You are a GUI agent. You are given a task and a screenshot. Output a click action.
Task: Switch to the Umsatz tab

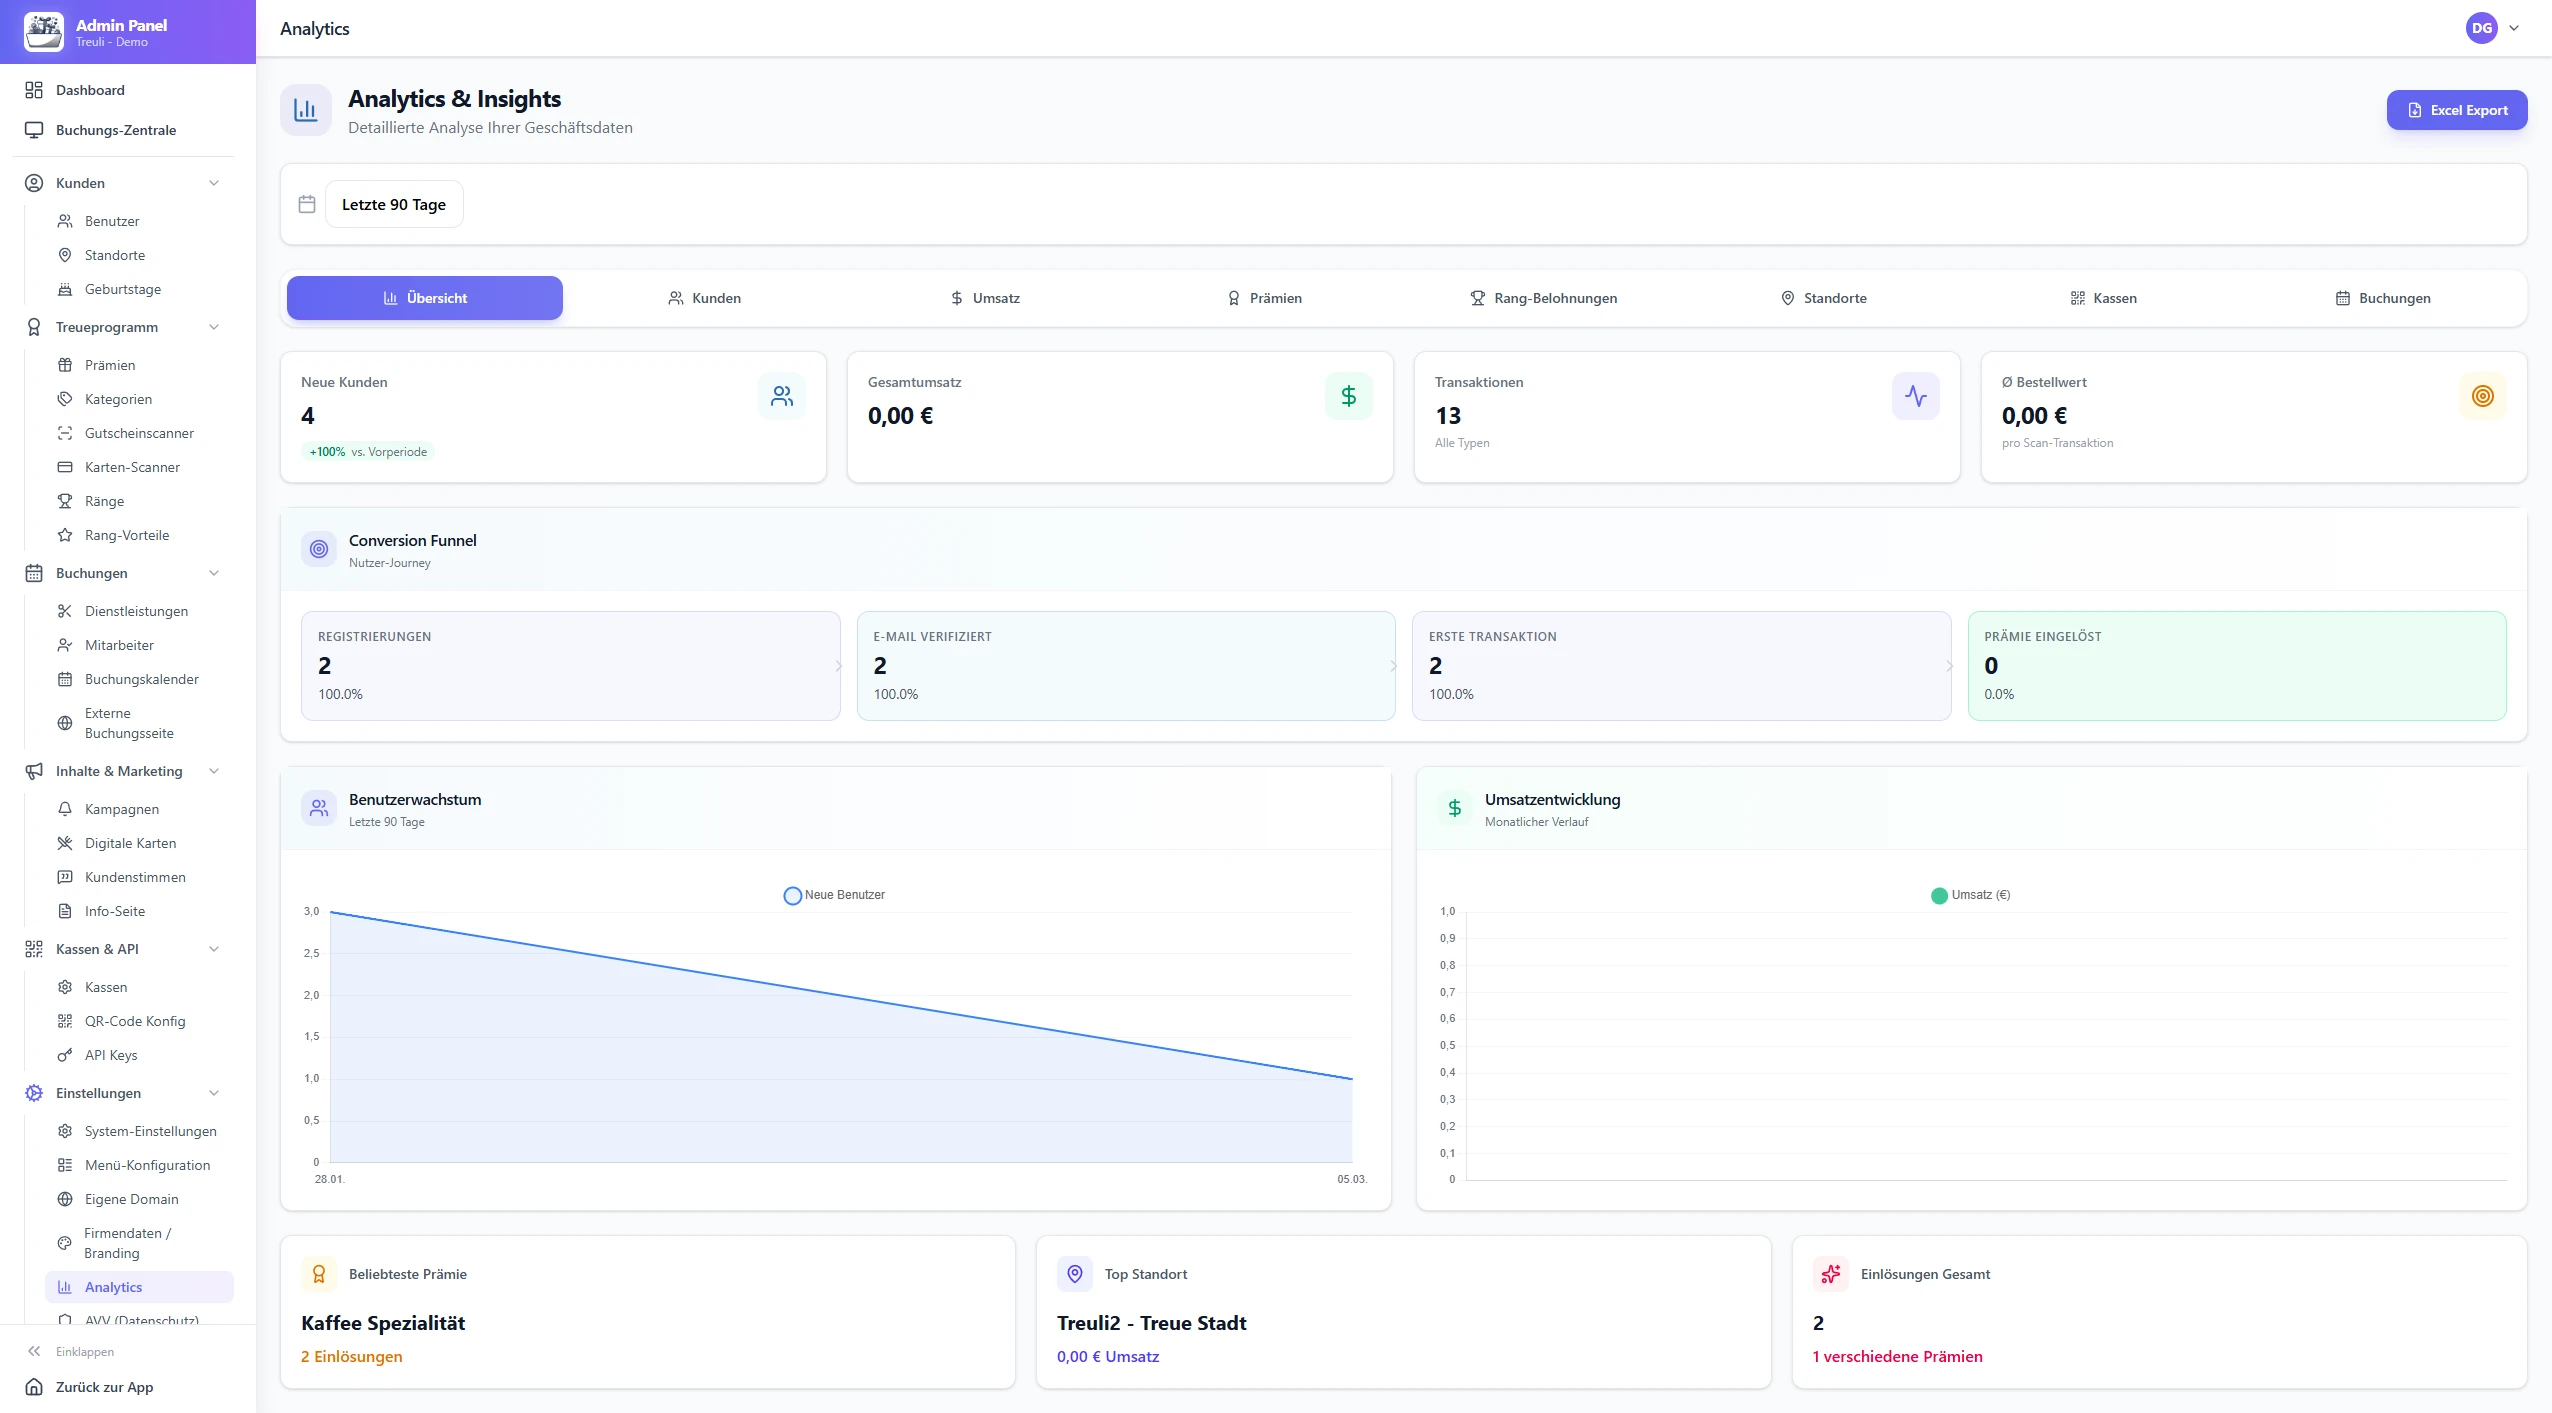[985, 298]
